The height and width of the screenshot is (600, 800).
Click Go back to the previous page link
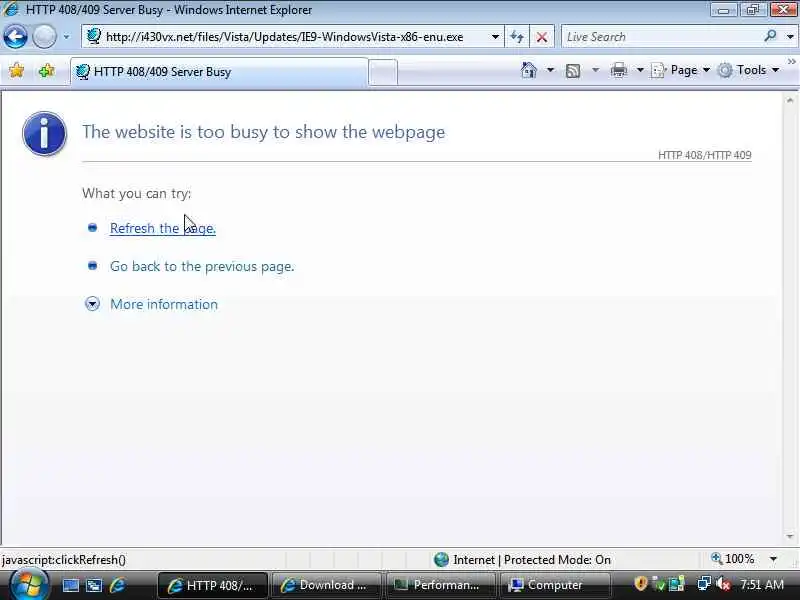(x=202, y=266)
